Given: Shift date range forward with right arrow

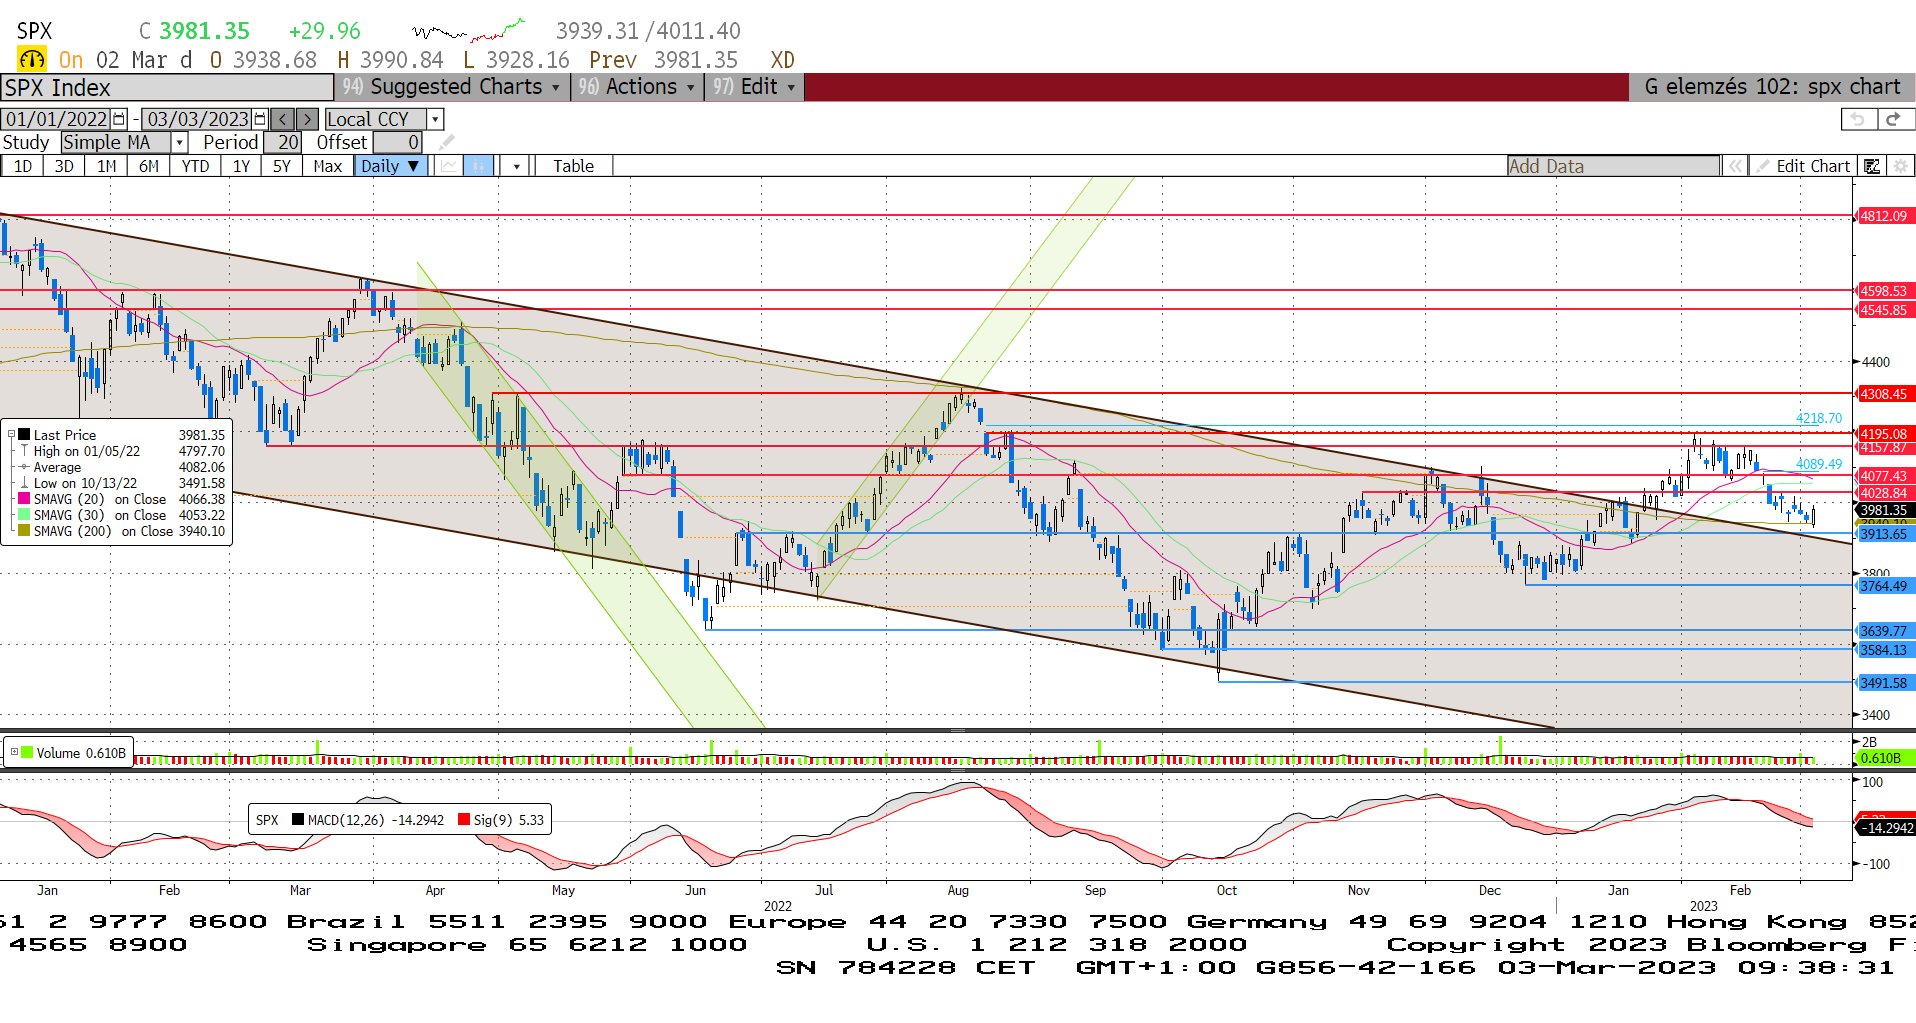Looking at the screenshot, I should [307, 119].
